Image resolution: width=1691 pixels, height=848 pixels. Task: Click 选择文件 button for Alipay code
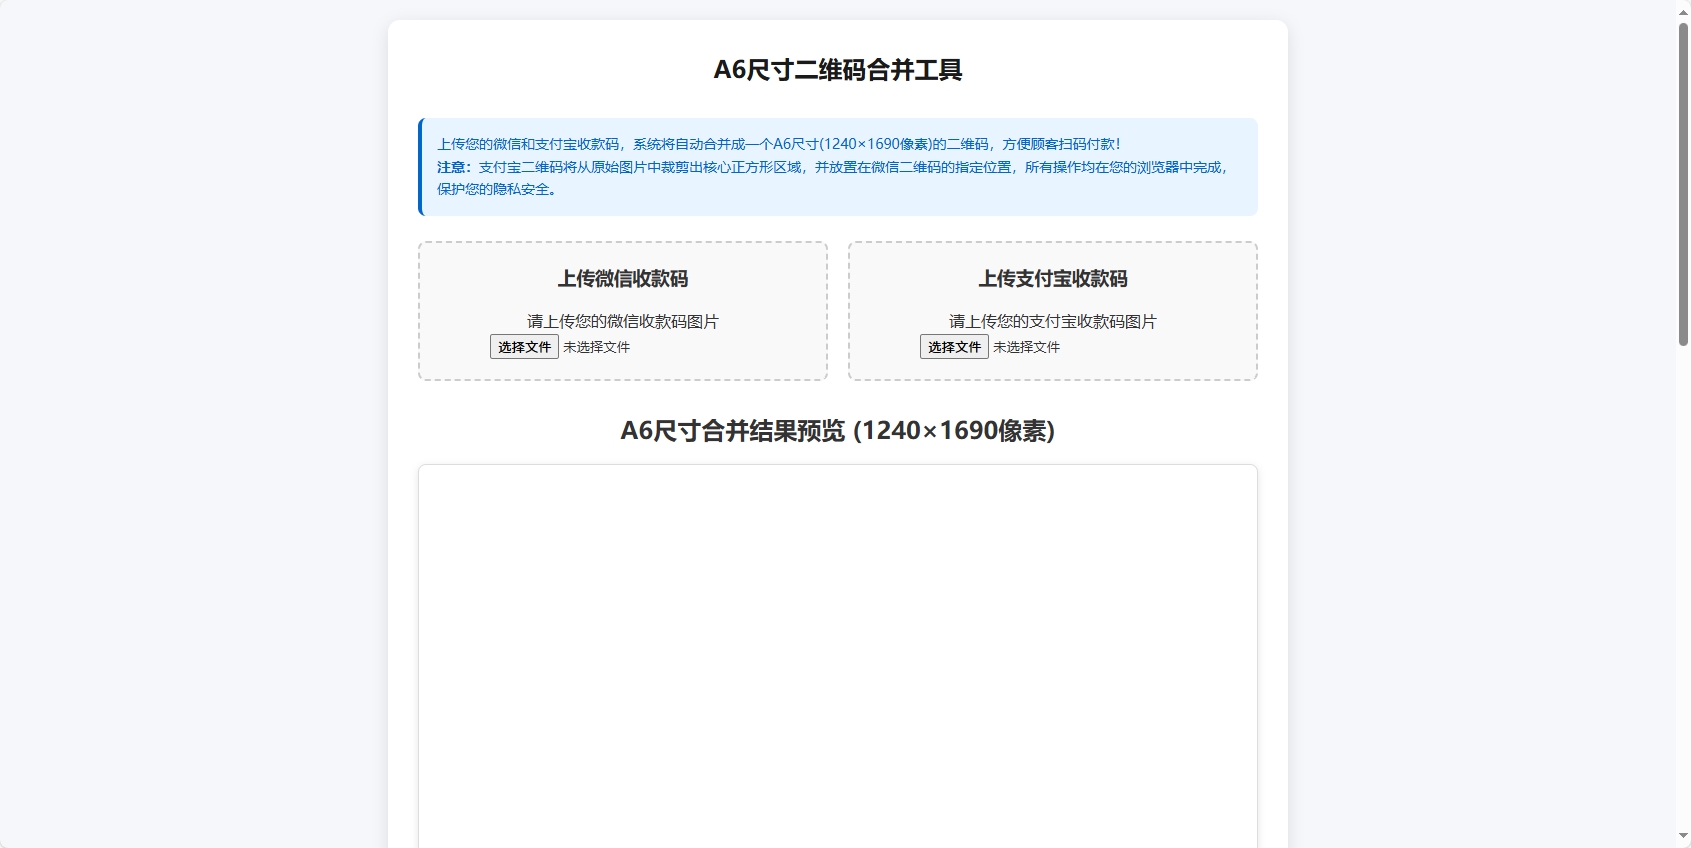pyautogui.click(x=954, y=347)
